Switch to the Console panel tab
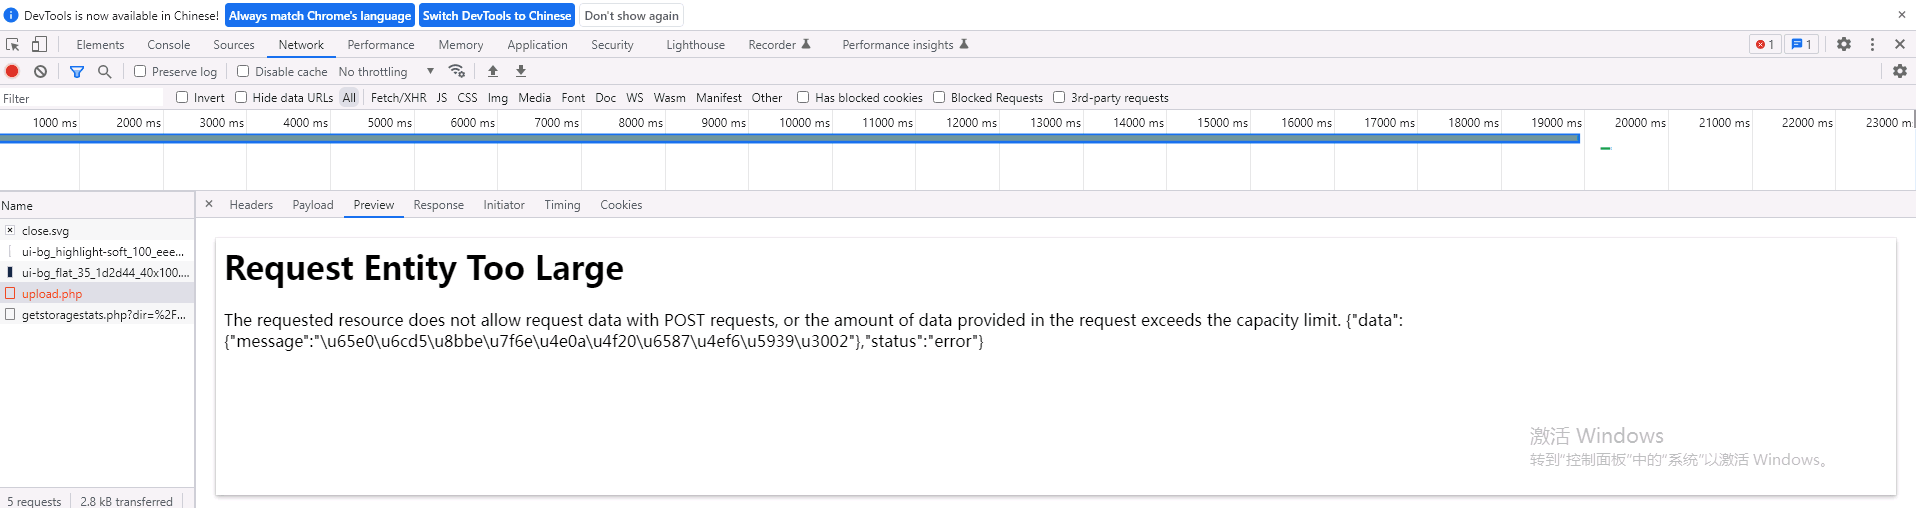This screenshot has width=1916, height=508. 168,45
